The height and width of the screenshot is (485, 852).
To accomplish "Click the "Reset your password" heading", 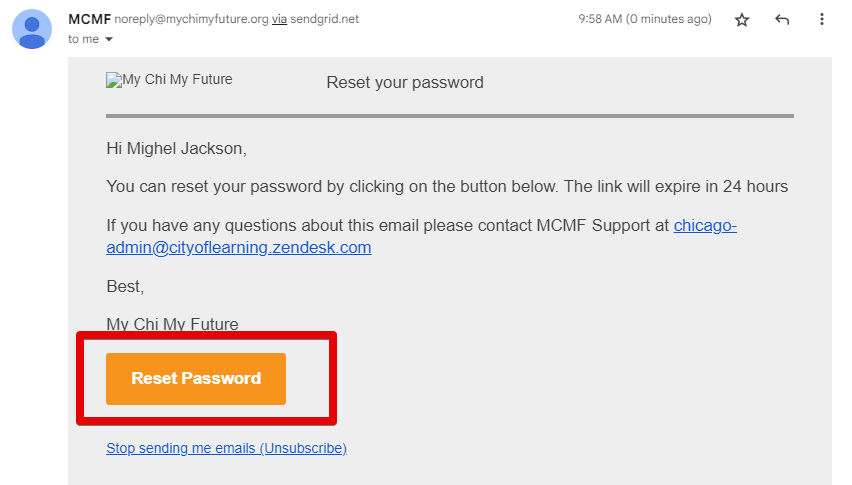I will (x=405, y=83).
